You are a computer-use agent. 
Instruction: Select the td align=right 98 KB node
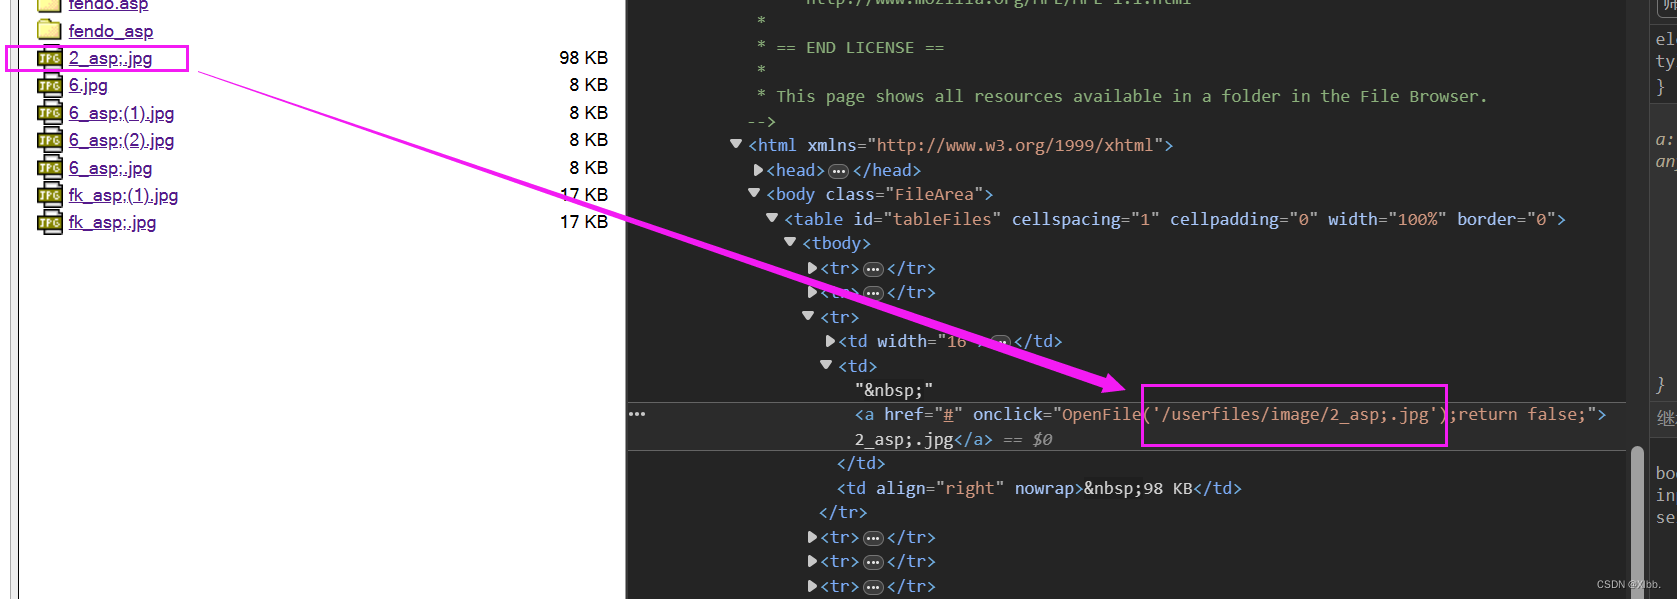click(1039, 488)
